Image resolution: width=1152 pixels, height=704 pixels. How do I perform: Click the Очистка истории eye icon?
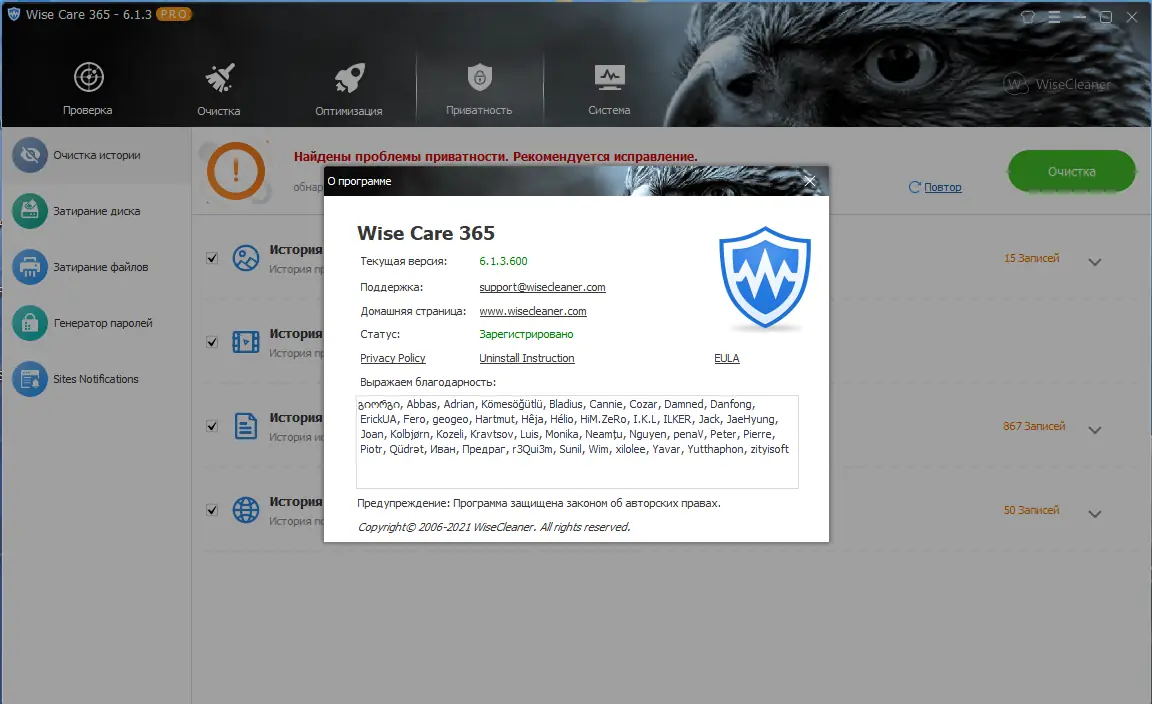pos(30,155)
